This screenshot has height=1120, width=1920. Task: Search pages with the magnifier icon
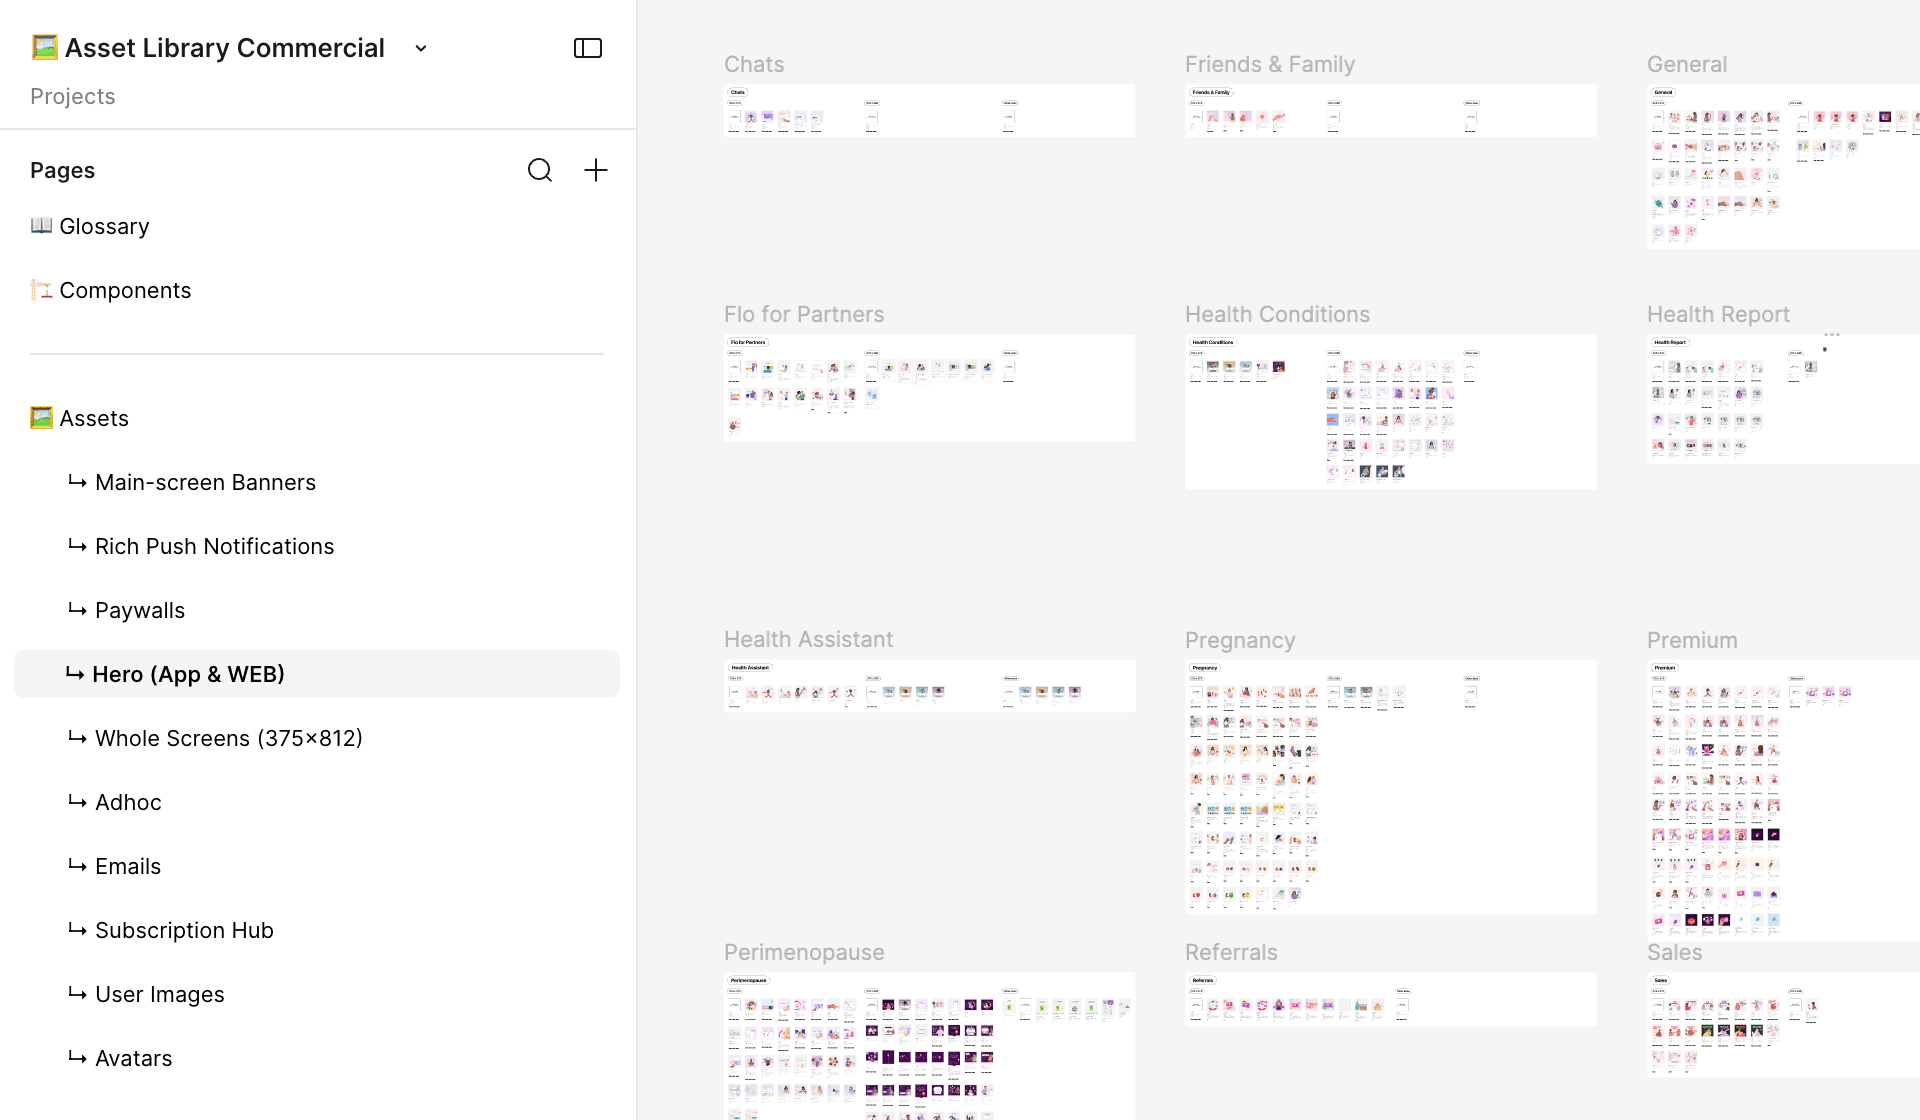click(540, 170)
